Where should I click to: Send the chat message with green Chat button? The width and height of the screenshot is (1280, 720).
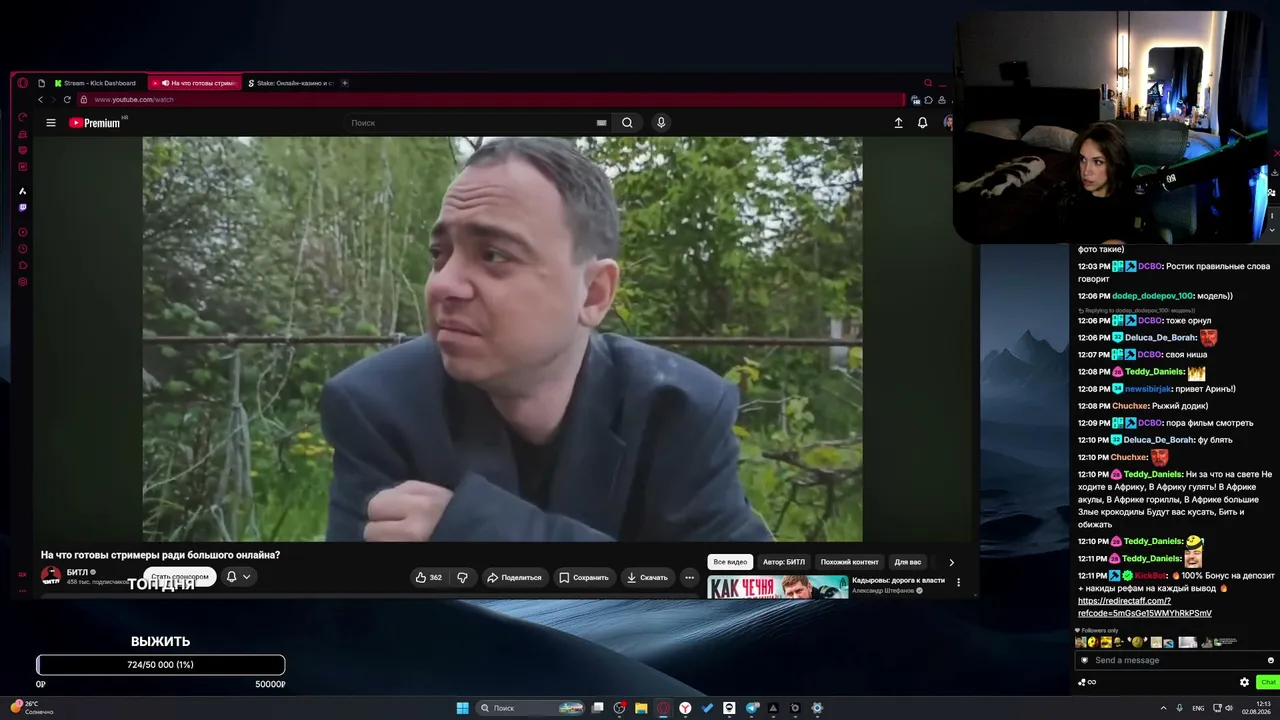(x=1268, y=682)
